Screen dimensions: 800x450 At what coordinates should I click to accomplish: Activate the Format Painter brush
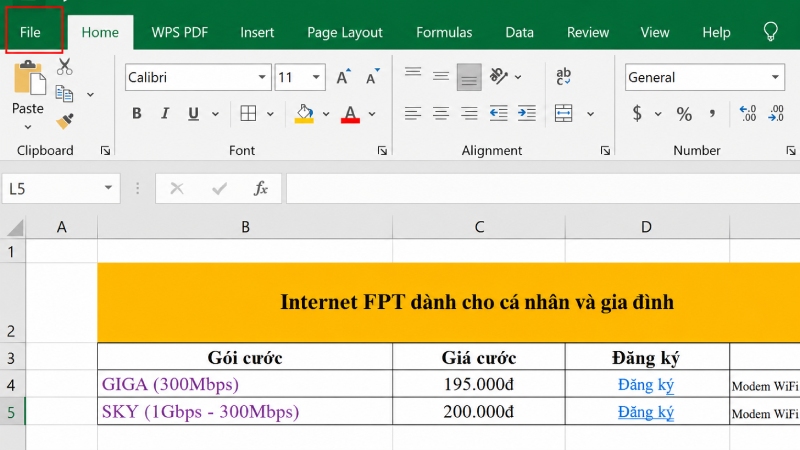(x=65, y=121)
